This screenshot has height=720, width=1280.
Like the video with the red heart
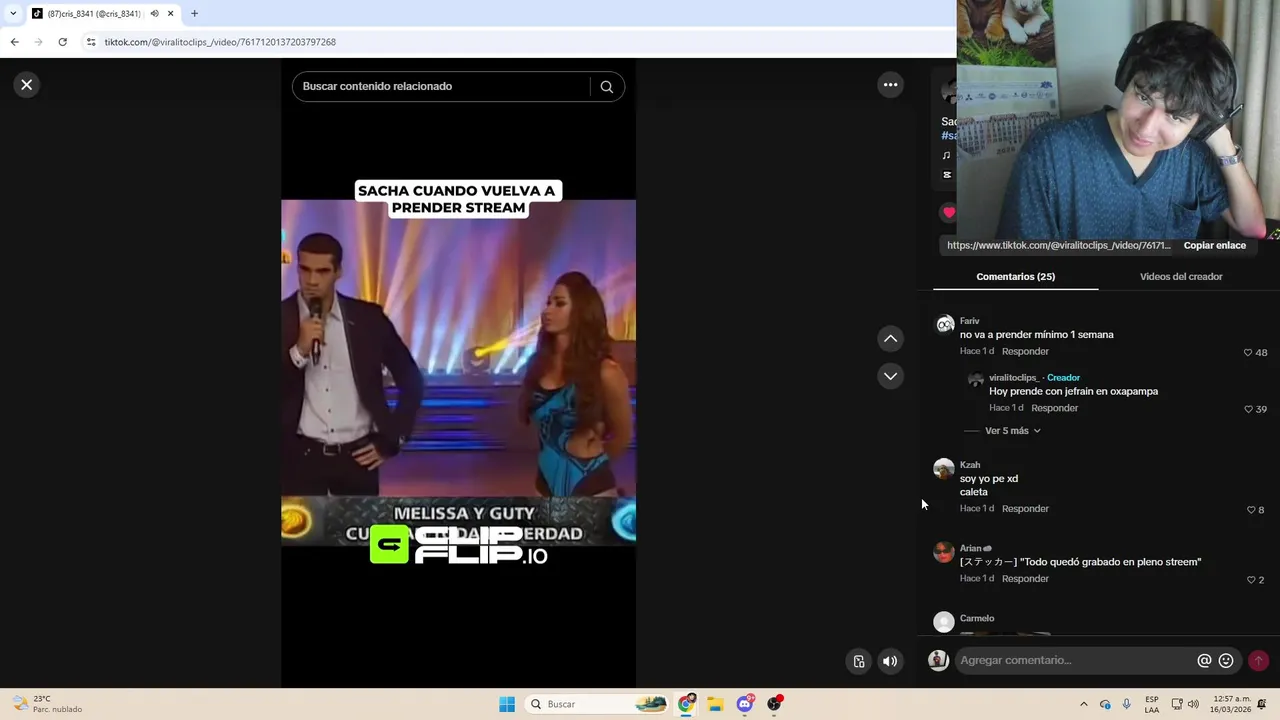point(948,212)
